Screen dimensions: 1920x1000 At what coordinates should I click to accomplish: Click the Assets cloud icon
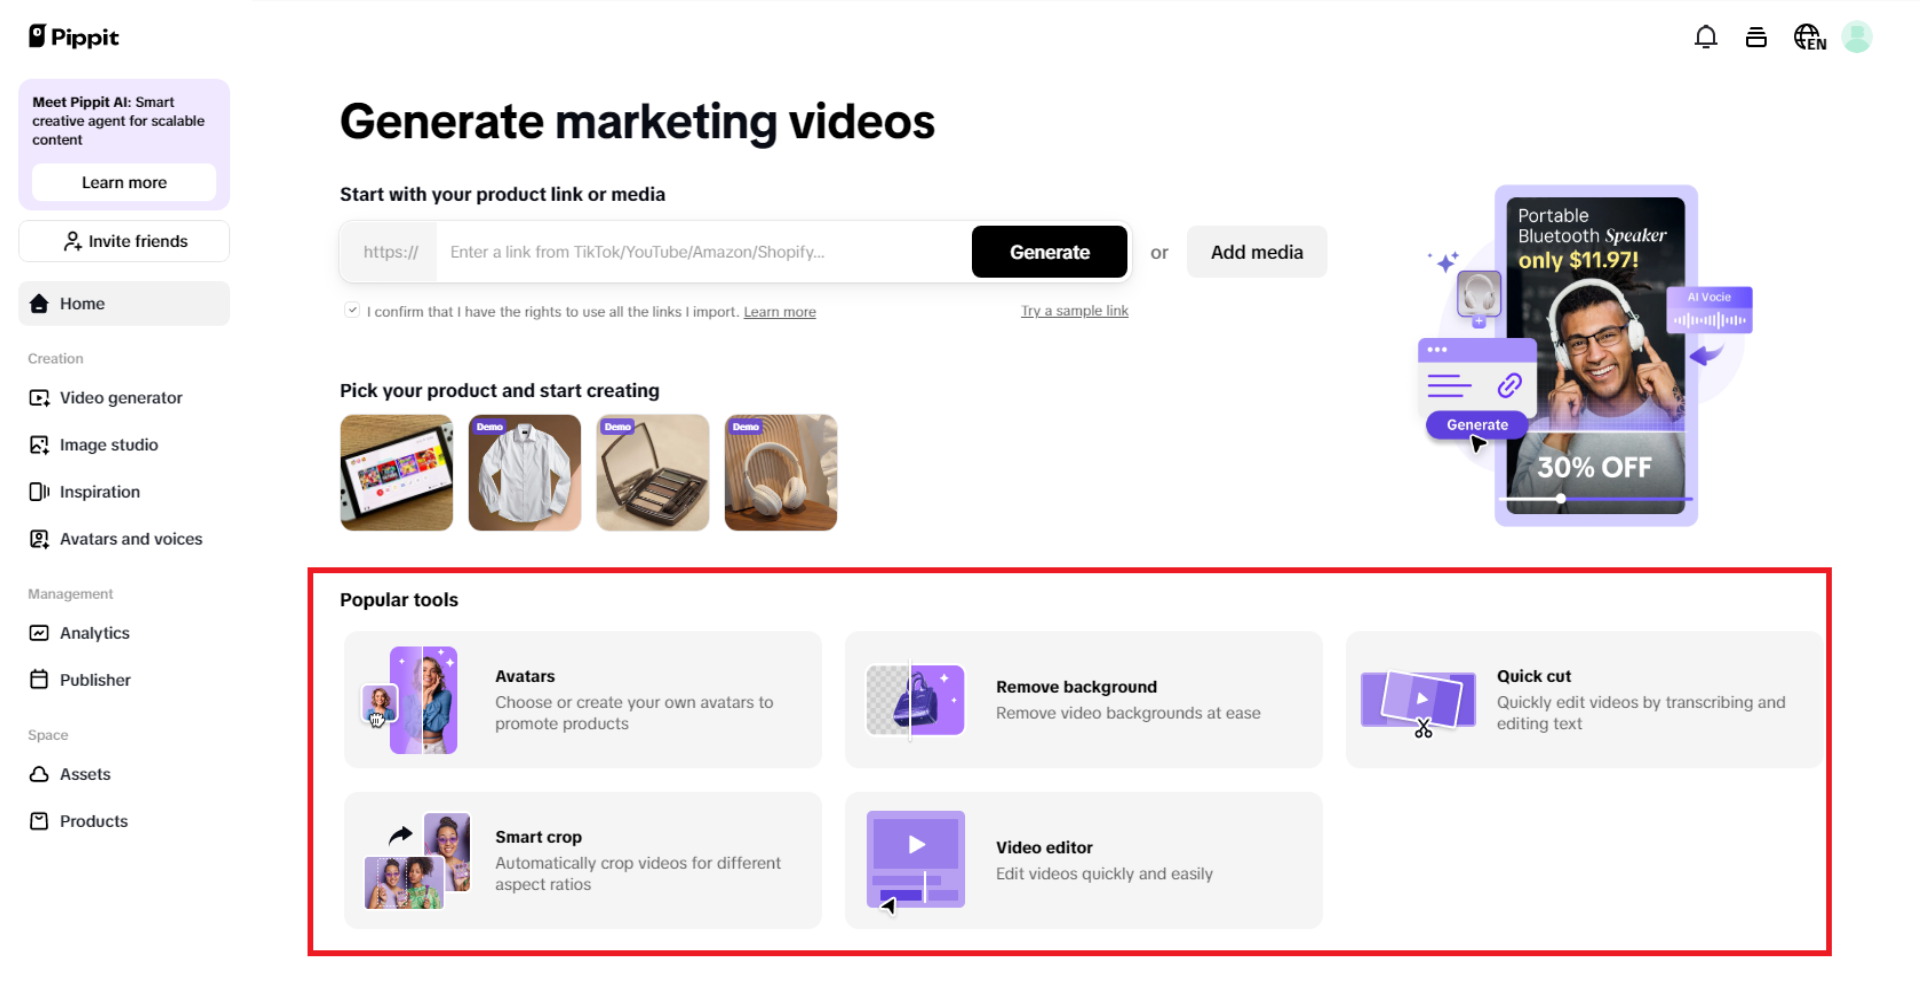39,774
